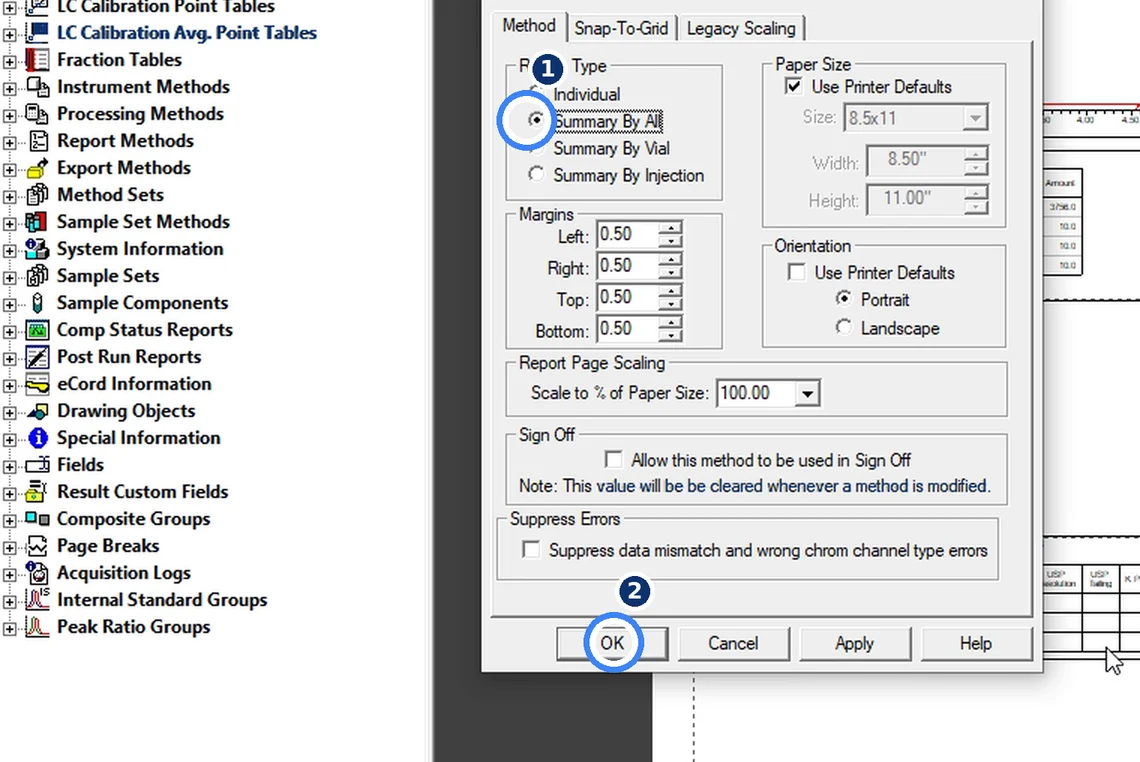The width and height of the screenshot is (1140, 762).
Task: Expand the Drawing Objects tree node
Action: tap(9, 413)
